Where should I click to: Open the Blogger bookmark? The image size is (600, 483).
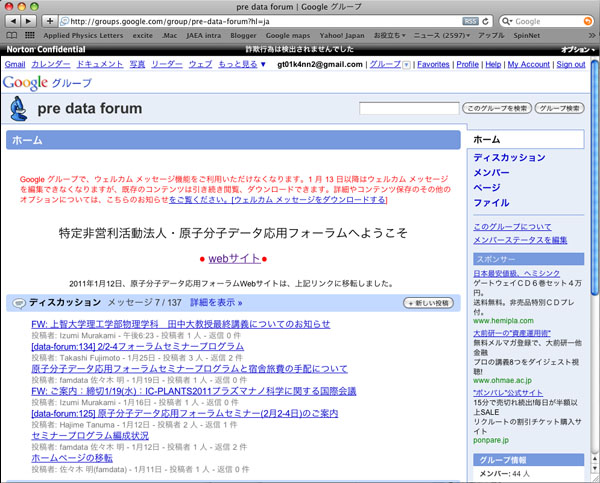(243, 36)
